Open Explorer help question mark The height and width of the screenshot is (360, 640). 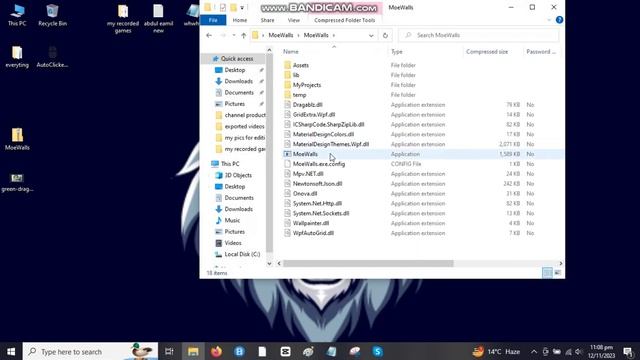(559, 20)
